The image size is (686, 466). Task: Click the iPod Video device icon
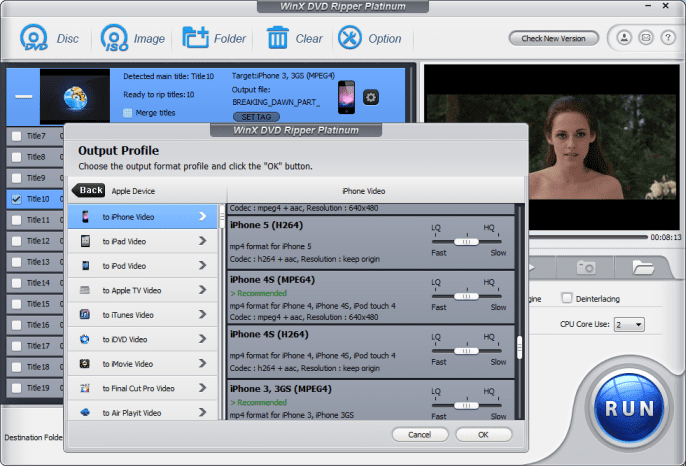[85, 266]
